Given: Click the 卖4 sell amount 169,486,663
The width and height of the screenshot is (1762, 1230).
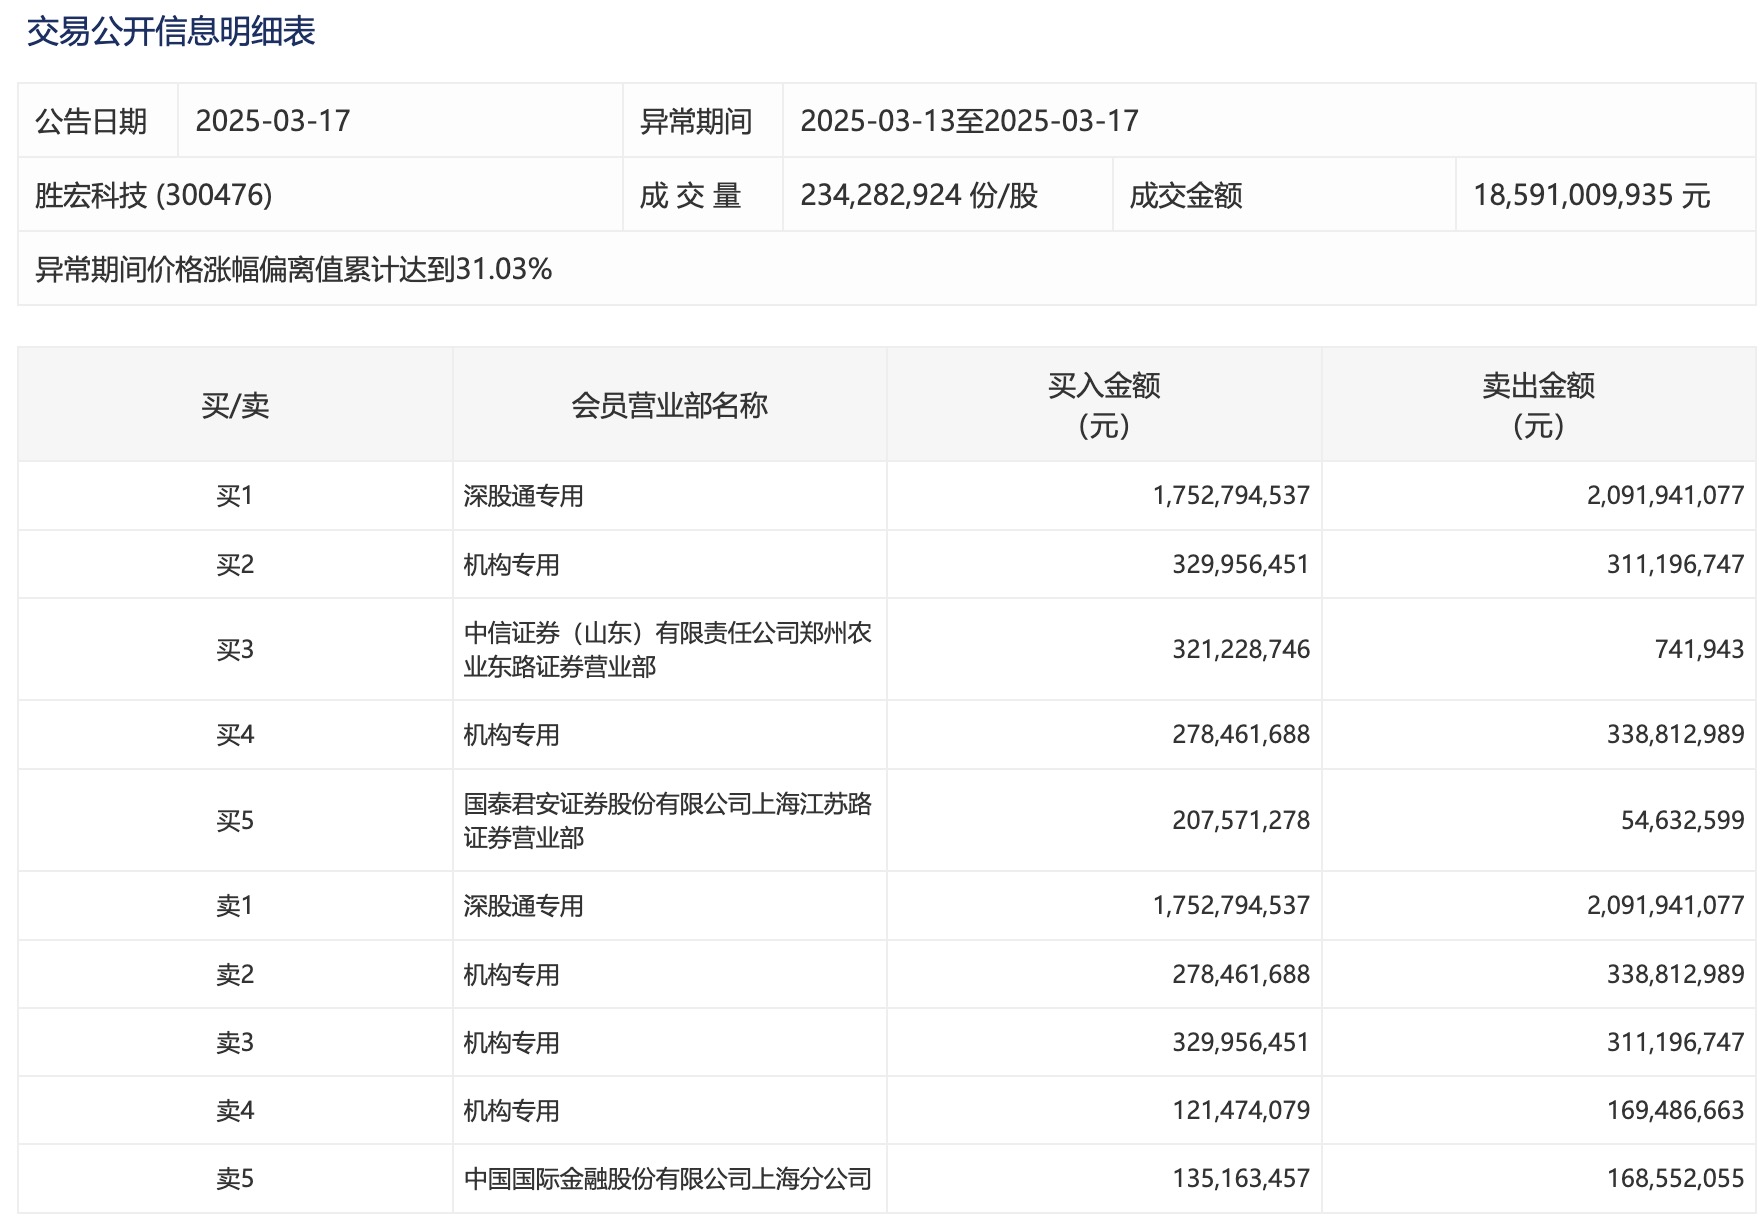Looking at the screenshot, I should click(x=1675, y=1110).
